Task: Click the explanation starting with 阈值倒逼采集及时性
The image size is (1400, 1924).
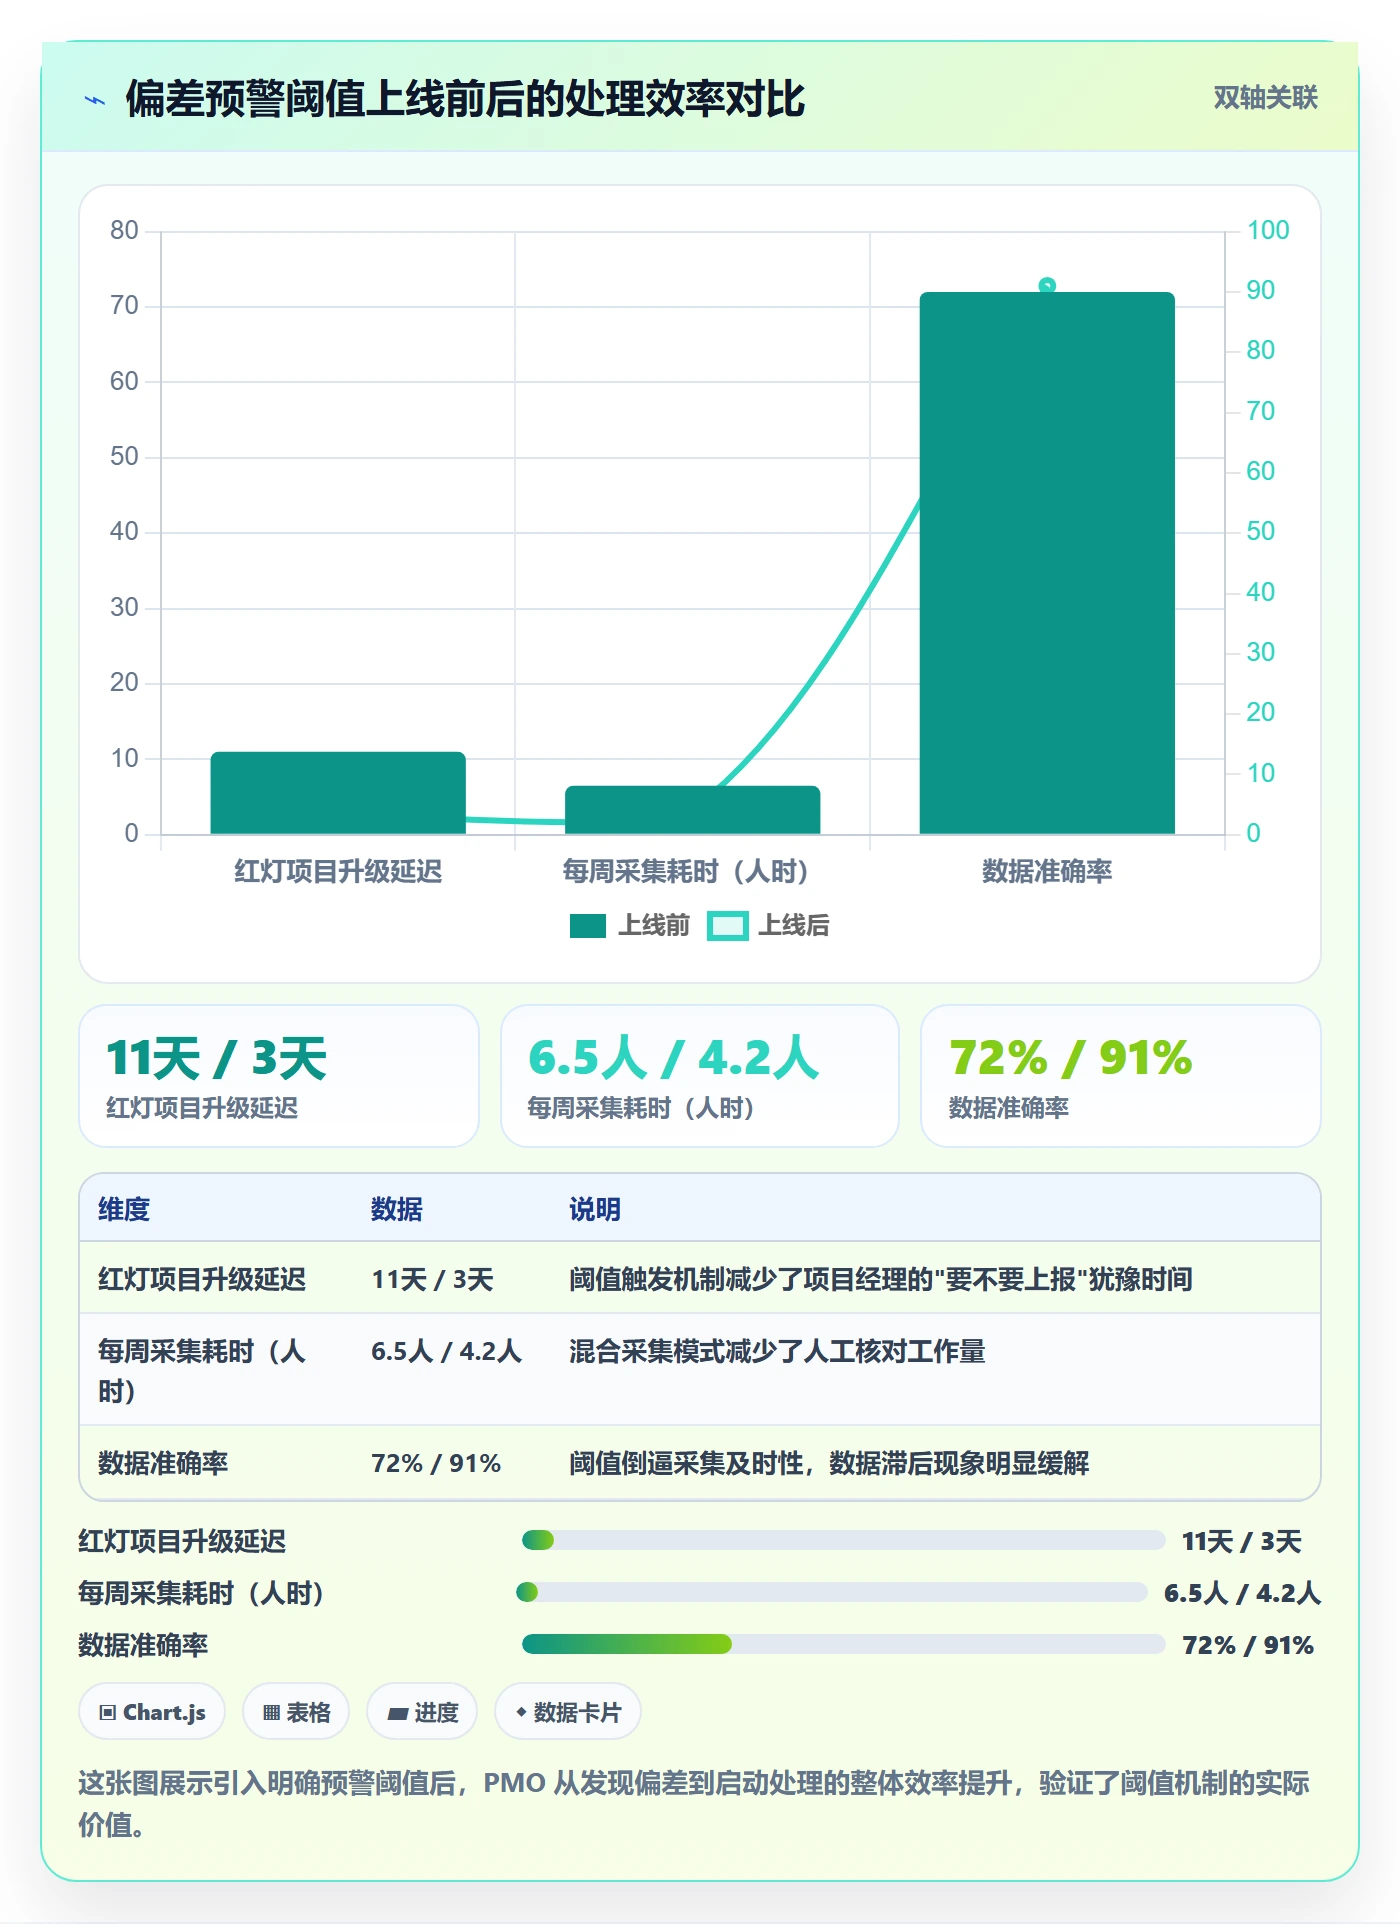Action: point(829,1463)
